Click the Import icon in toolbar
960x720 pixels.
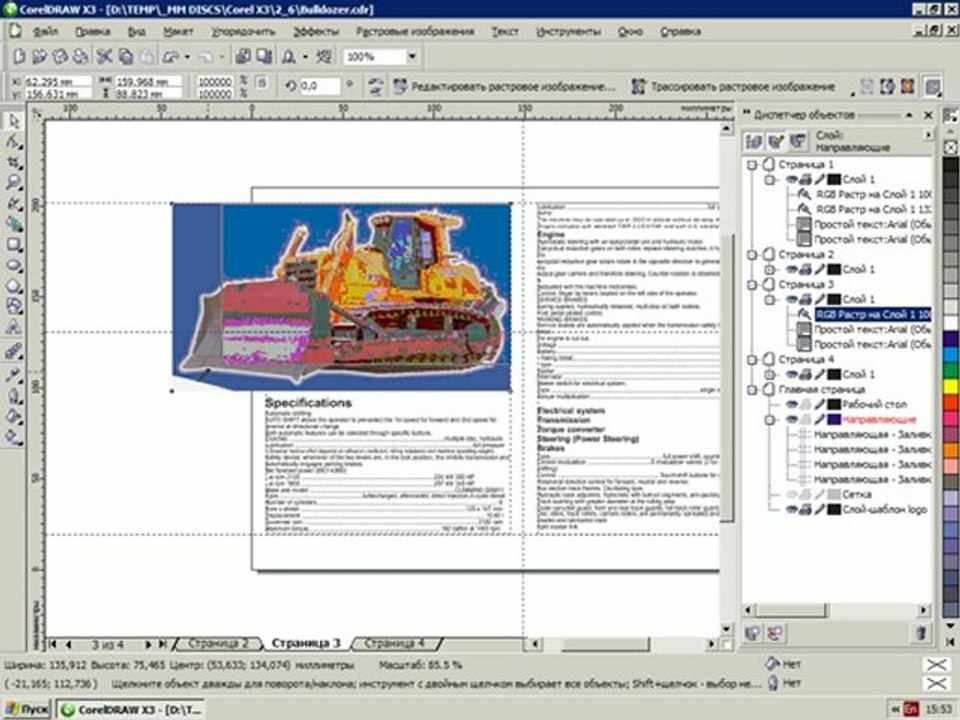tap(243, 57)
